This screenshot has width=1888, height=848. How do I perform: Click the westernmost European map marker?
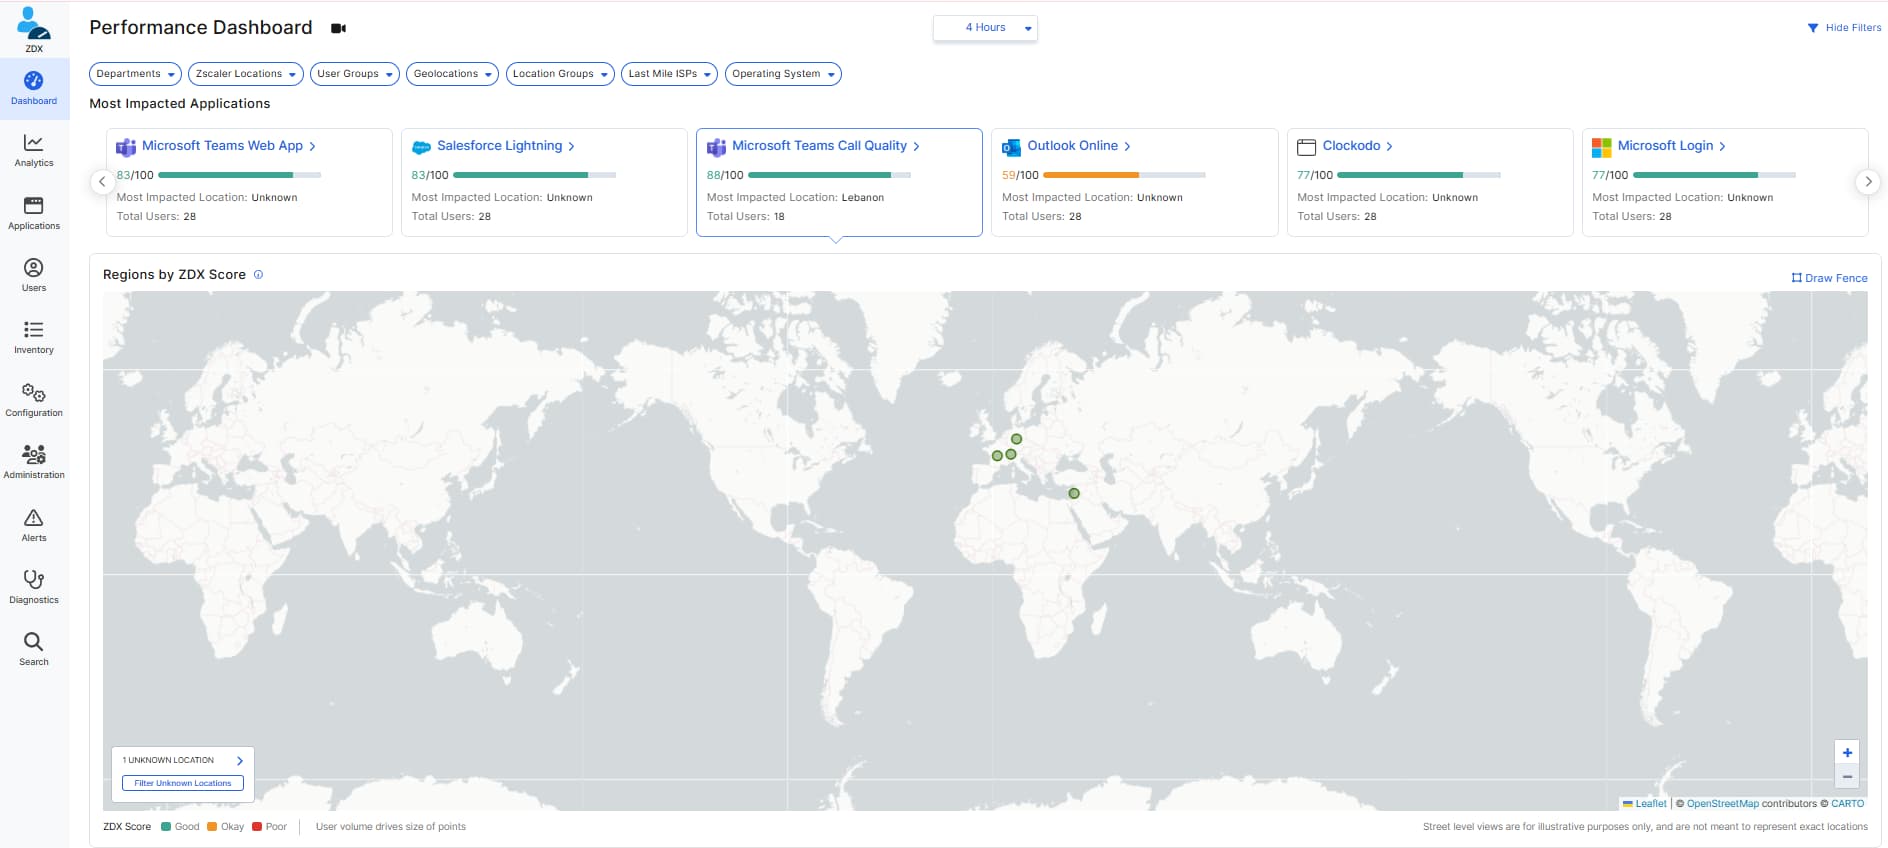pos(997,456)
